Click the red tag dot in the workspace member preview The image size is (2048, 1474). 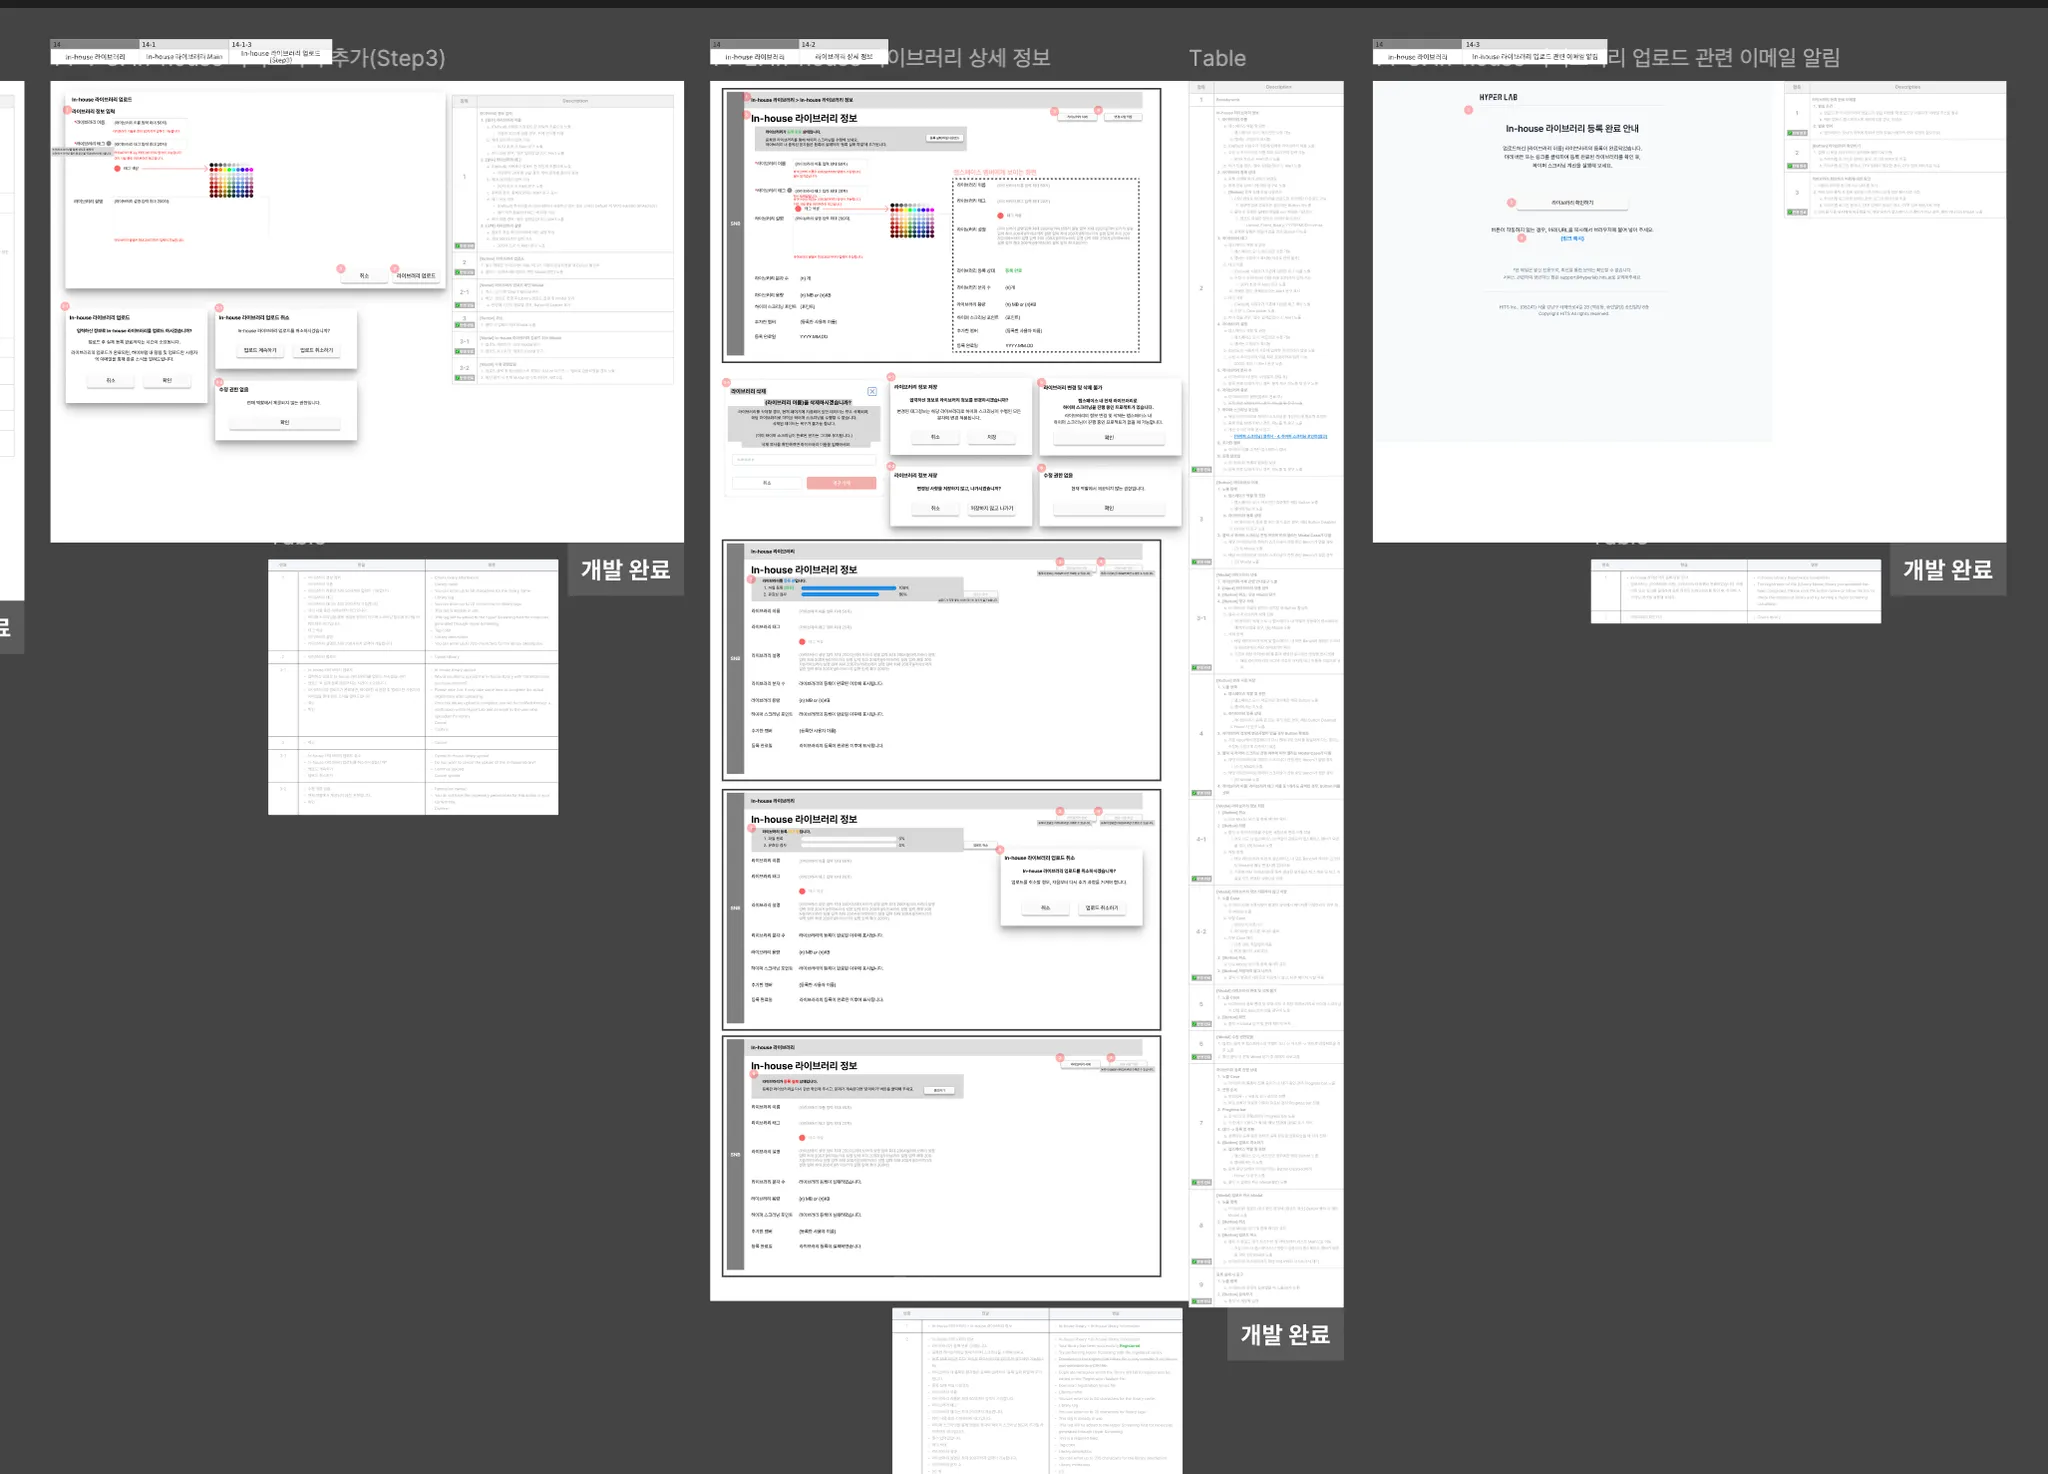tap(1000, 215)
